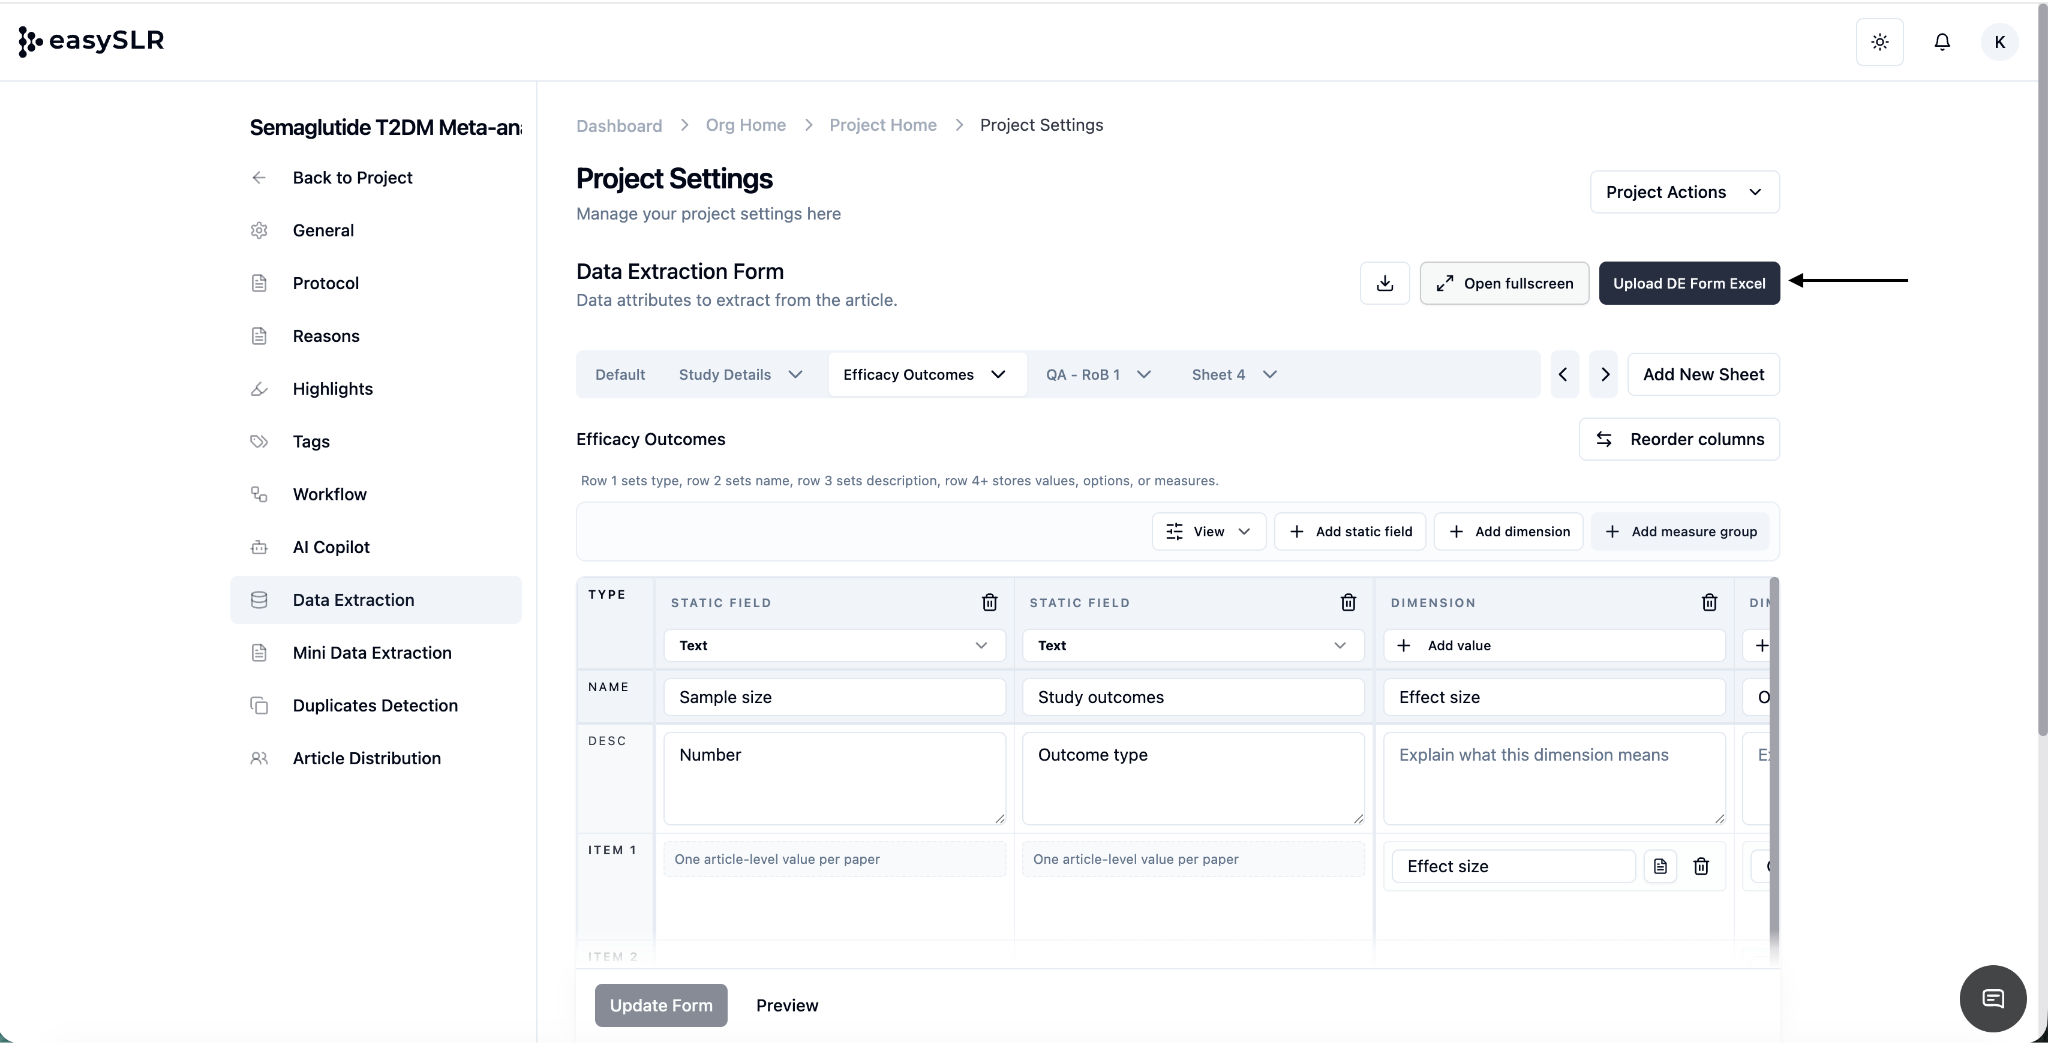Click the Project Home breadcrumb link
Image resolution: width=2048 pixels, height=1043 pixels.
coord(883,125)
